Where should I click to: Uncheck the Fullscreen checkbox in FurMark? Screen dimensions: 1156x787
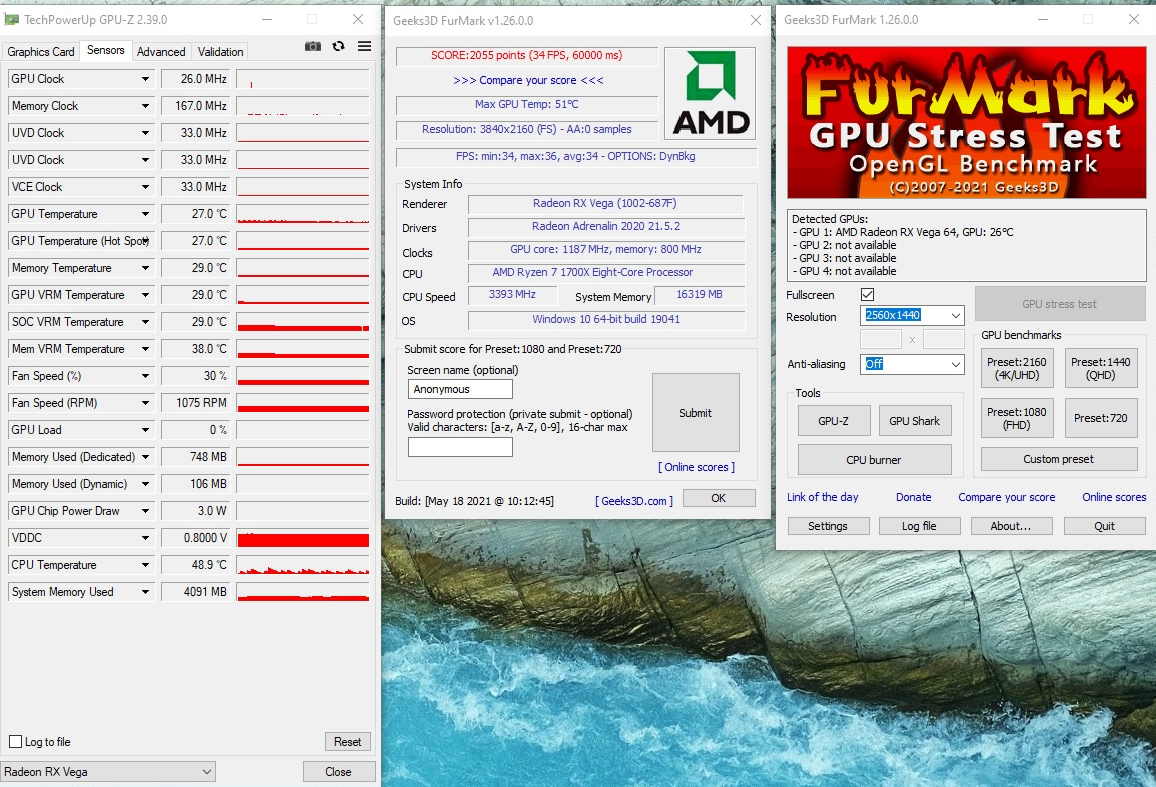[868, 294]
